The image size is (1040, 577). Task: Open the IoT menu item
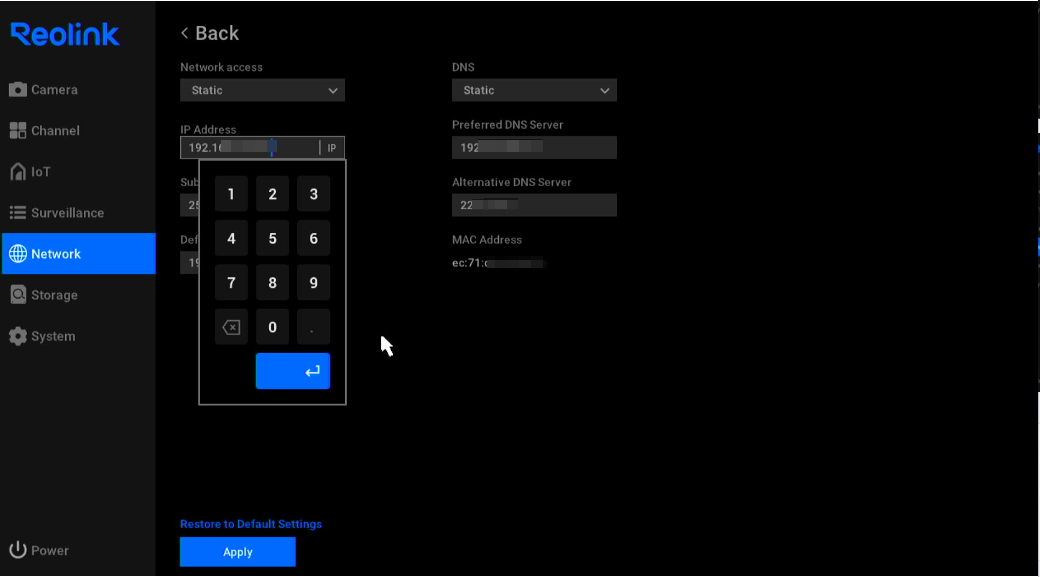(78, 172)
